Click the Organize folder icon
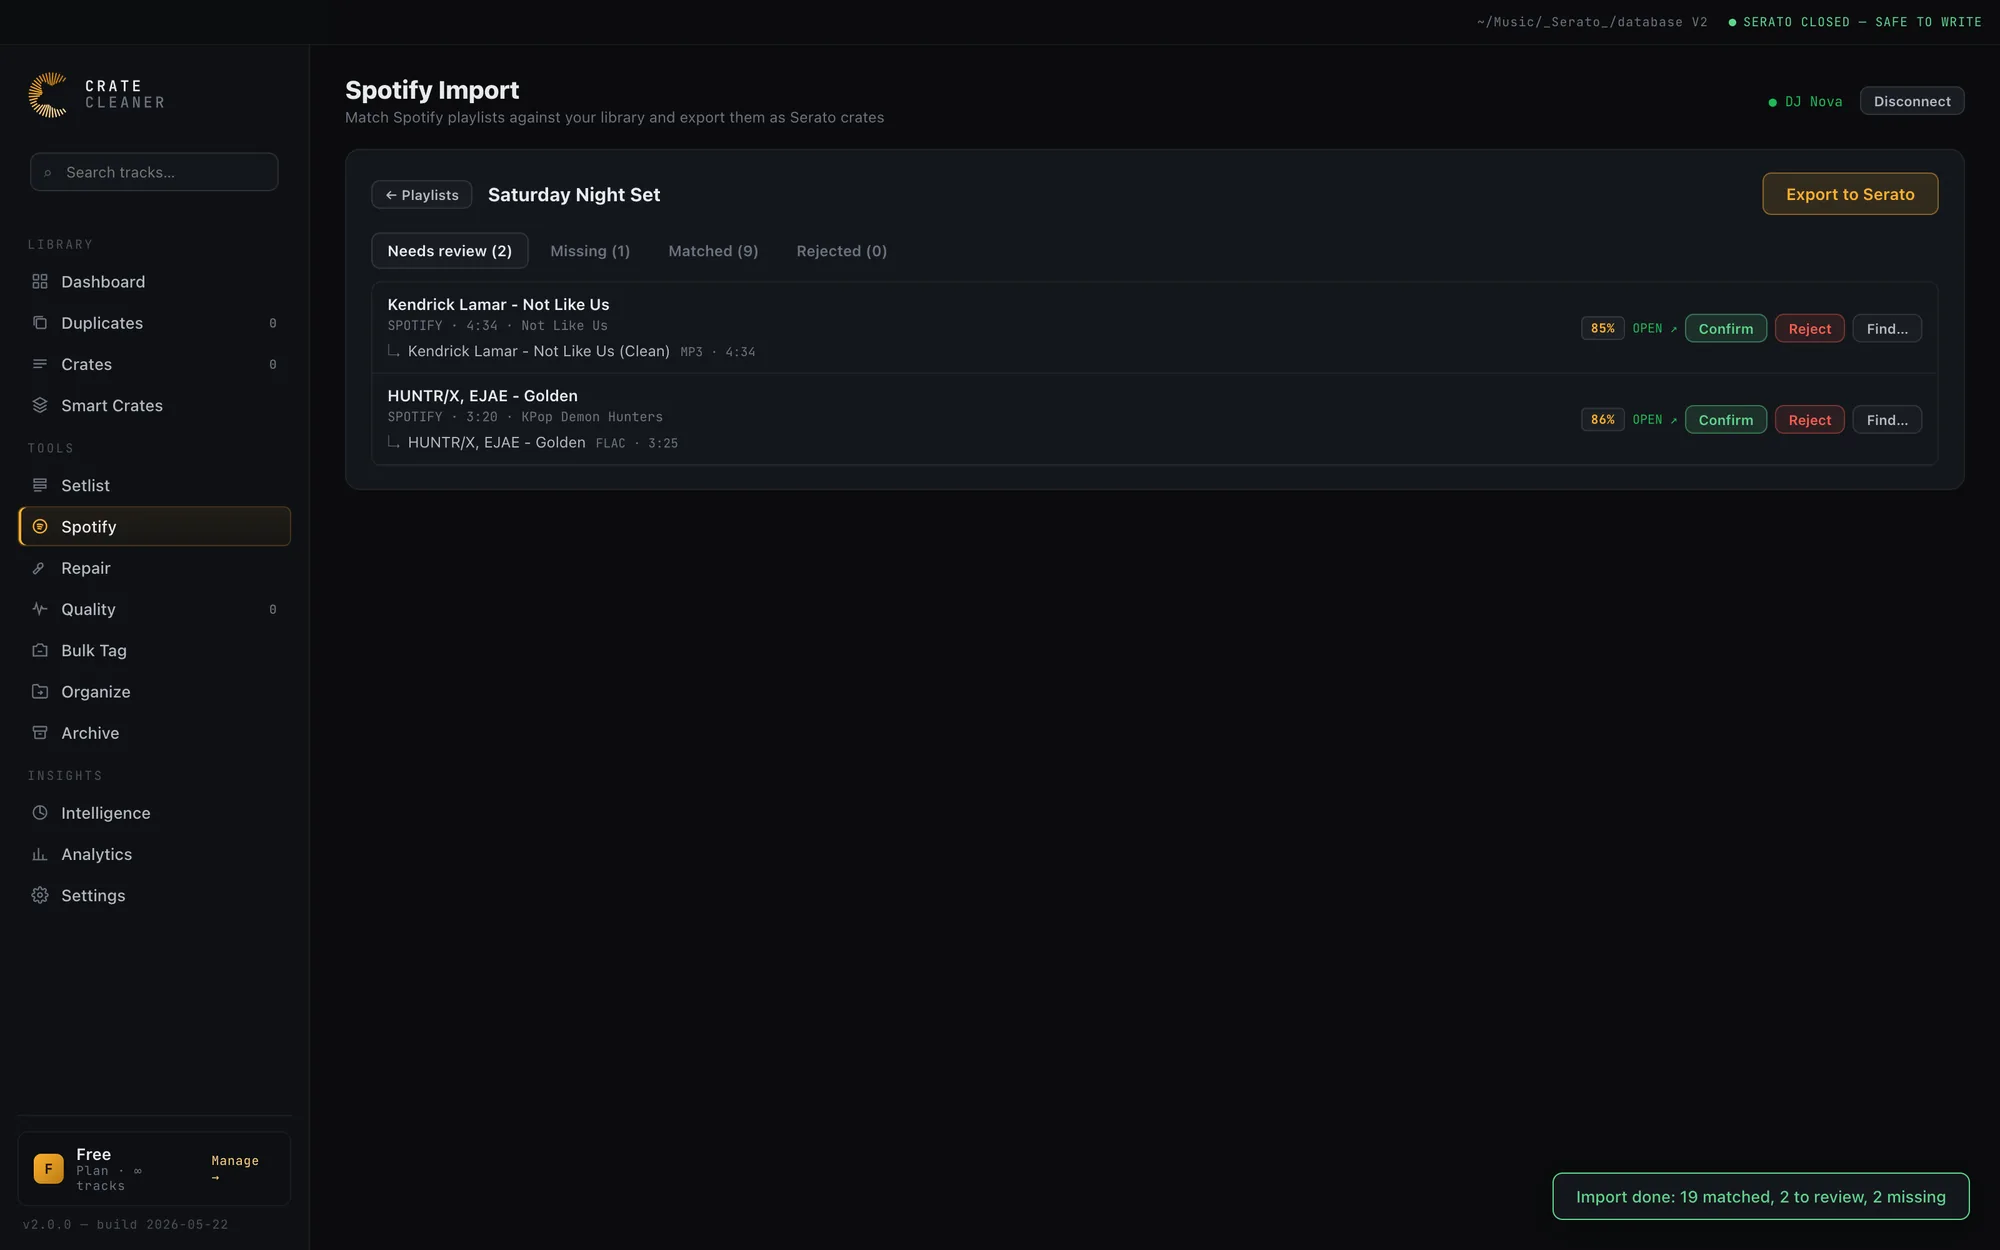Image resolution: width=2000 pixels, height=1250 pixels. click(x=40, y=691)
